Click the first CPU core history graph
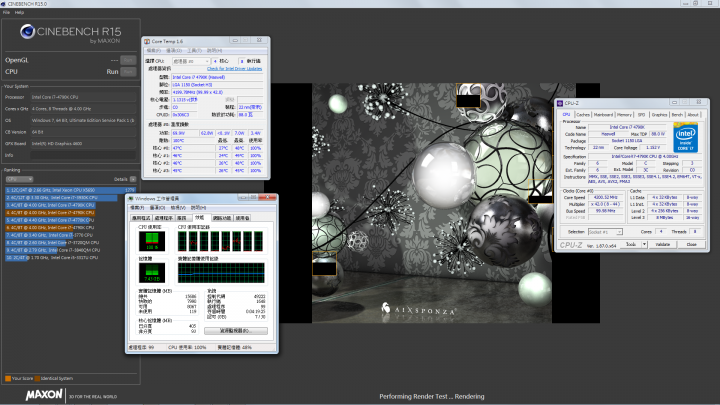The width and height of the screenshot is (720, 405). pos(182,242)
